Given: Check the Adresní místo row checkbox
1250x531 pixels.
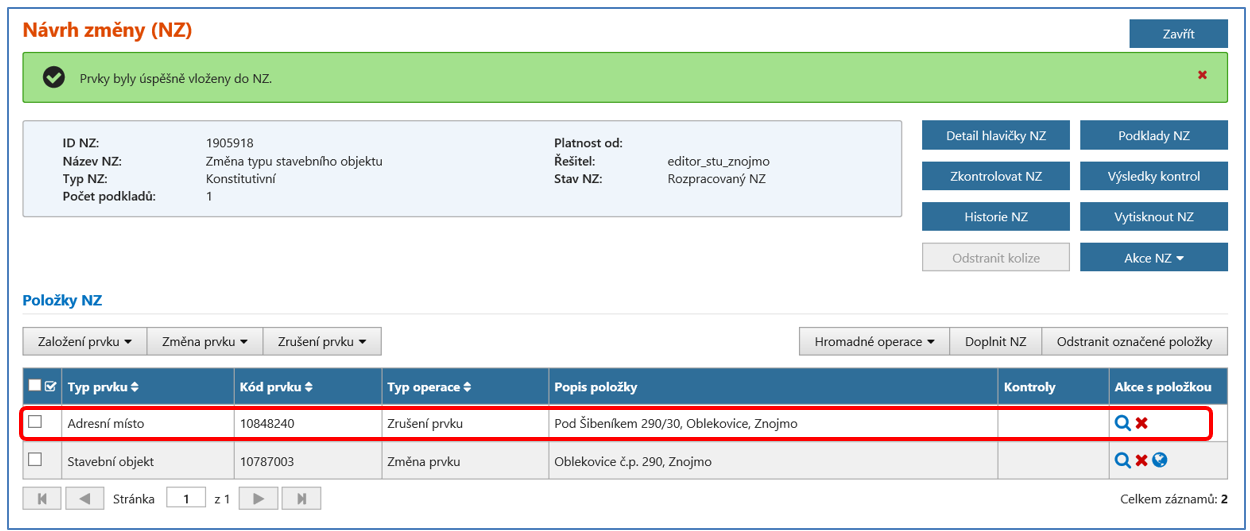Looking at the screenshot, I should [35, 422].
